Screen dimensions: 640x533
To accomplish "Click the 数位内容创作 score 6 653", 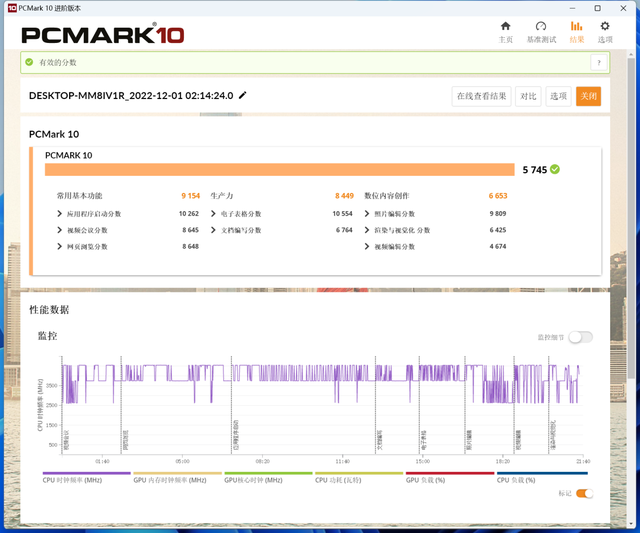I will [x=498, y=196].
